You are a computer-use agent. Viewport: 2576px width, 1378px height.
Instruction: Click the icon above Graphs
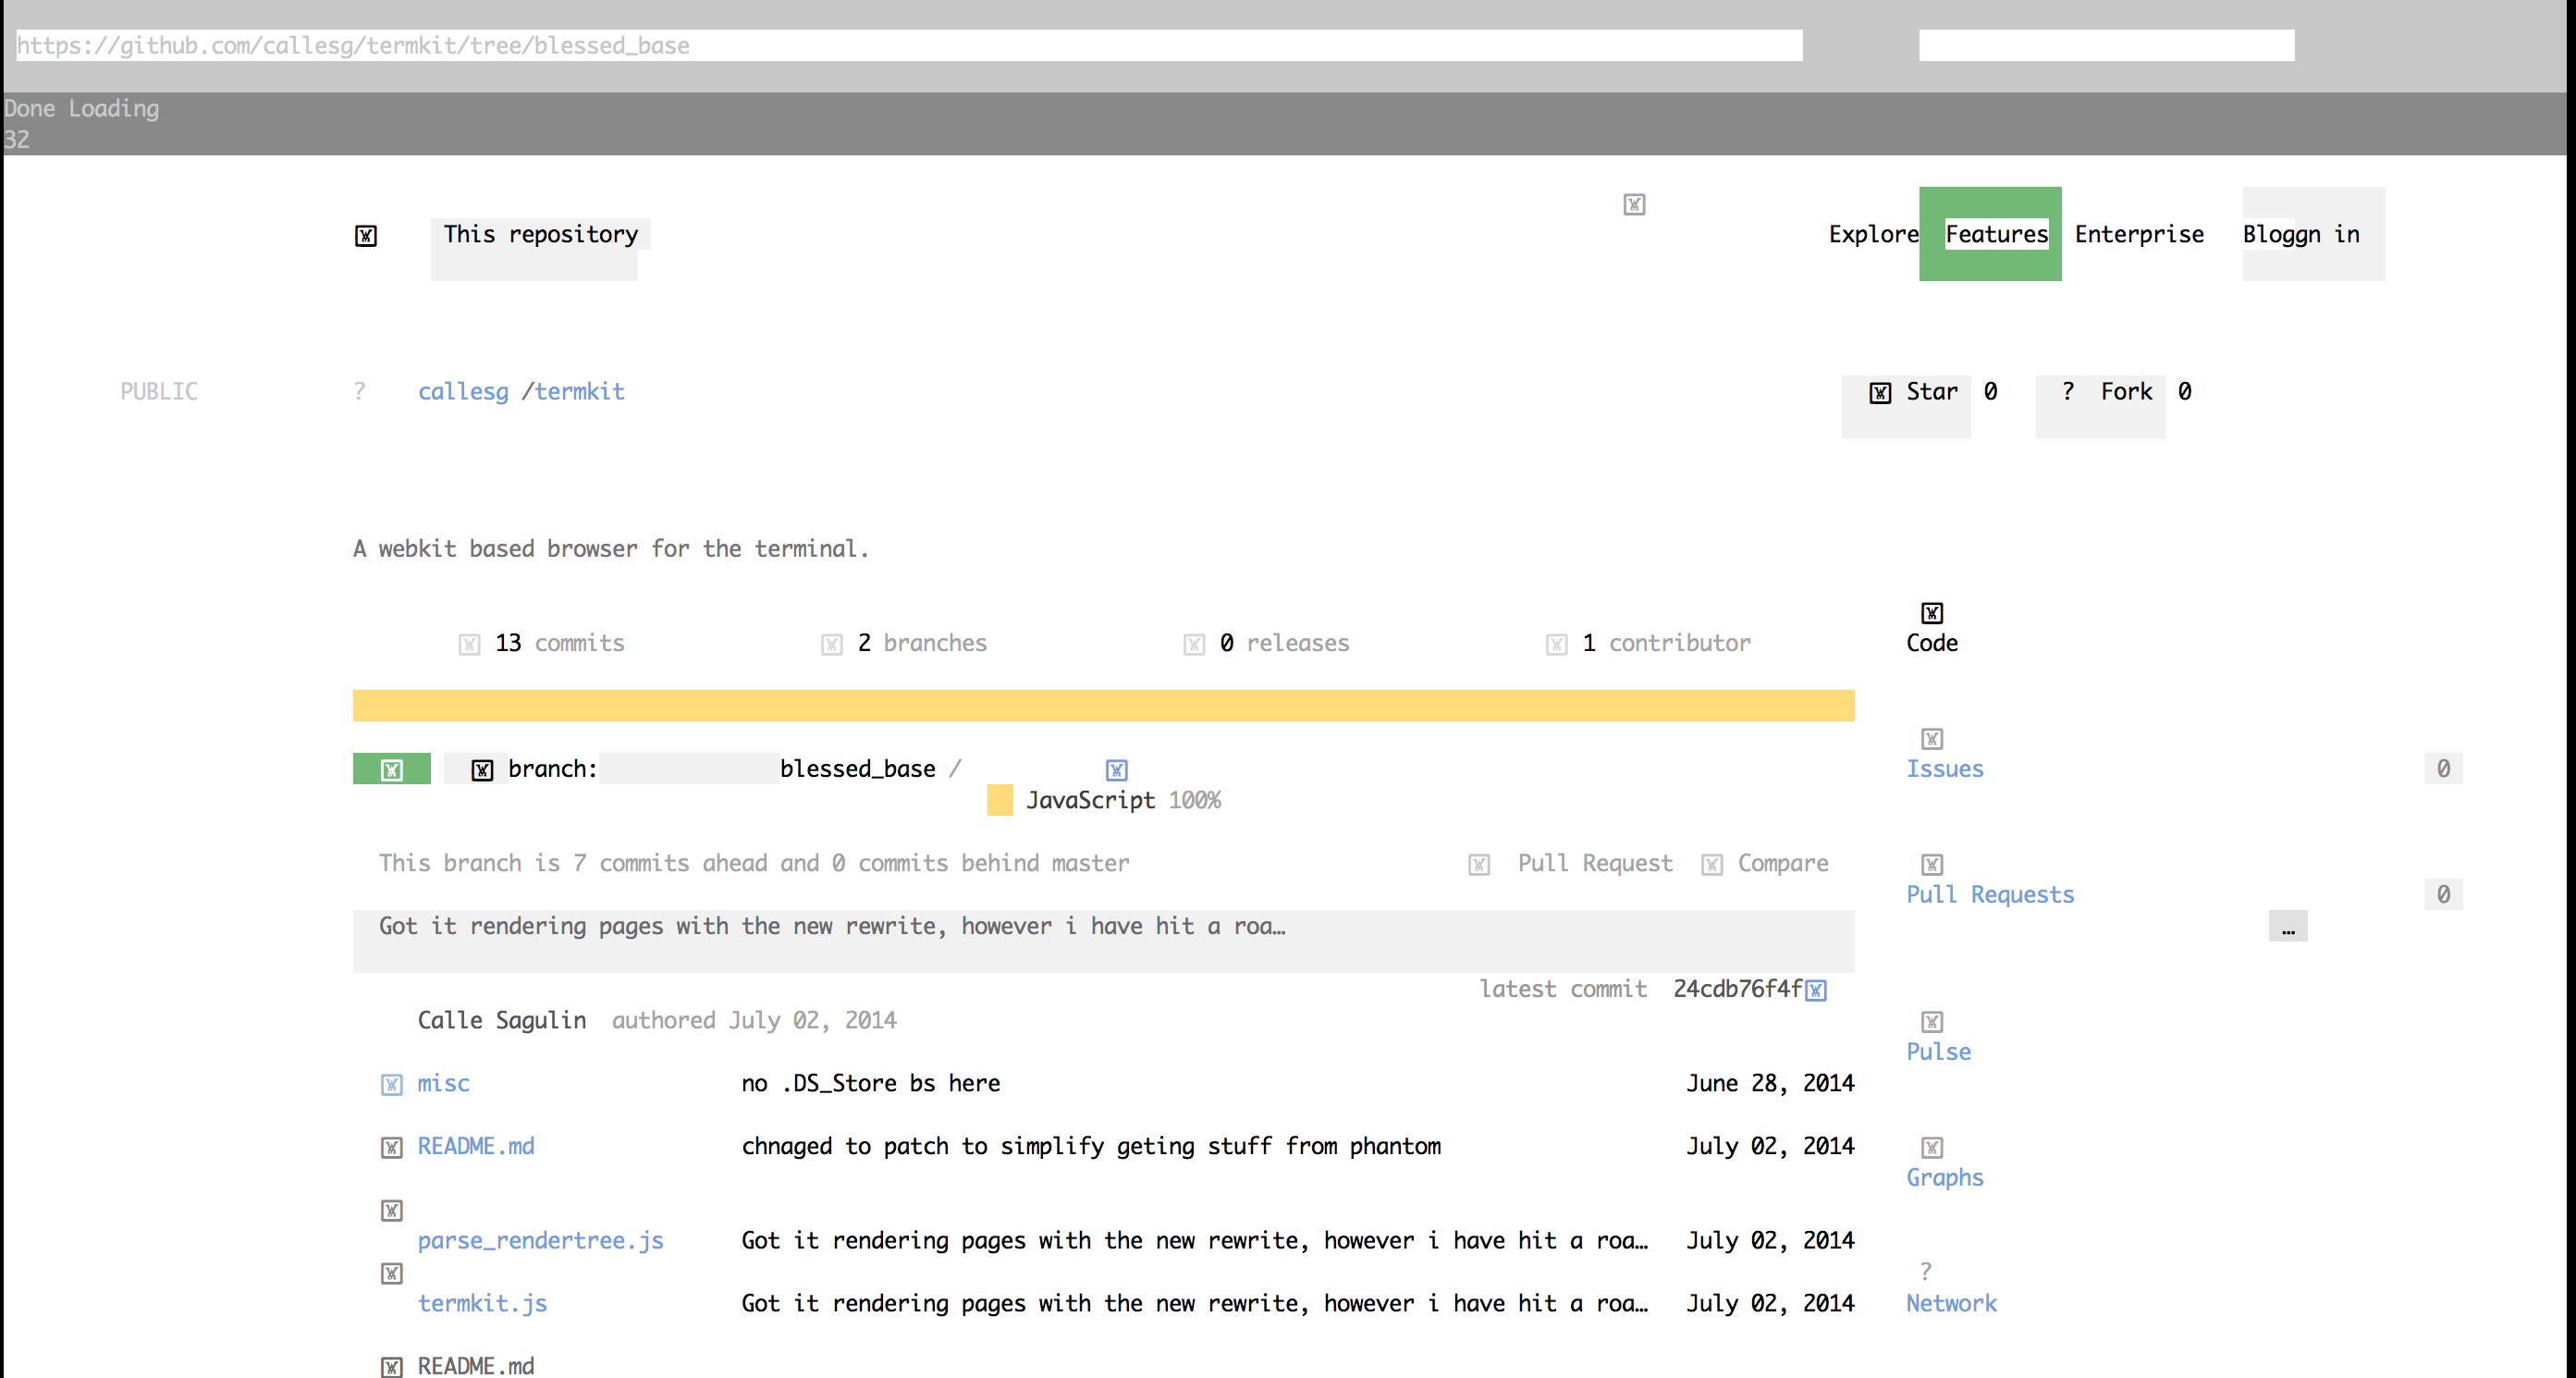[x=1932, y=1147]
